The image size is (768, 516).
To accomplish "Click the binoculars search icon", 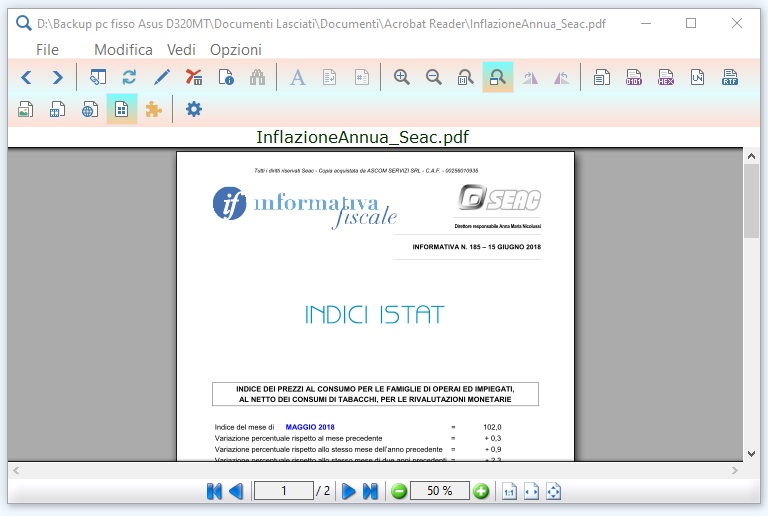I will pyautogui.click(x=258, y=77).
